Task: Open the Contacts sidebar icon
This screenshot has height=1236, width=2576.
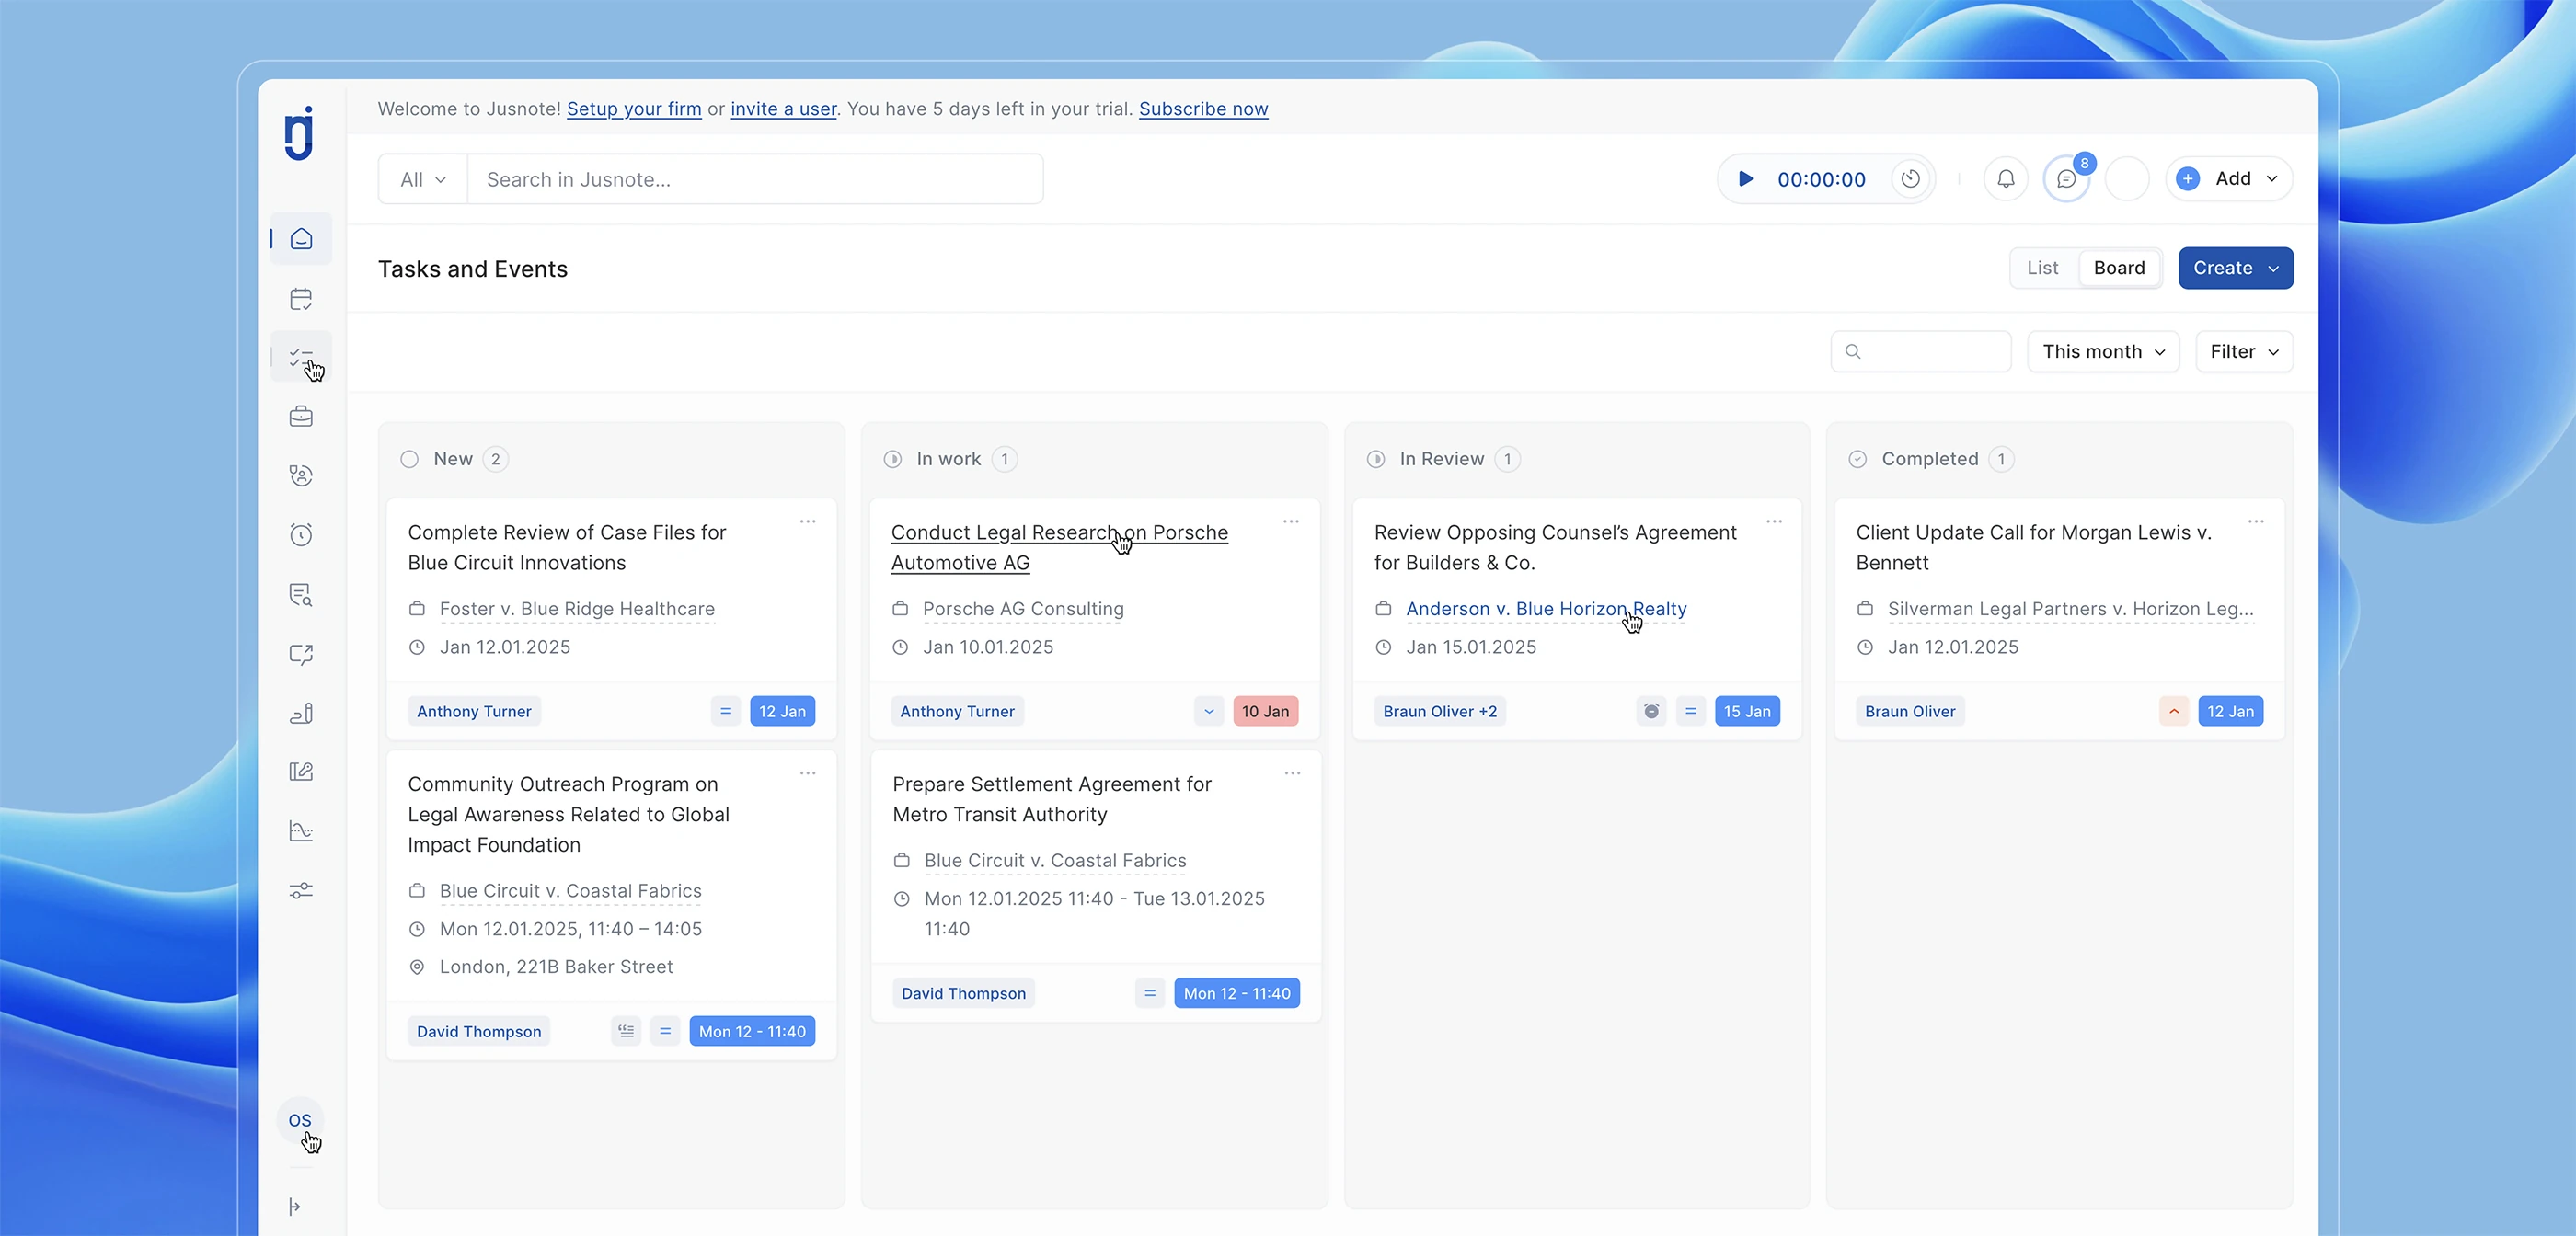Action: 301,475
